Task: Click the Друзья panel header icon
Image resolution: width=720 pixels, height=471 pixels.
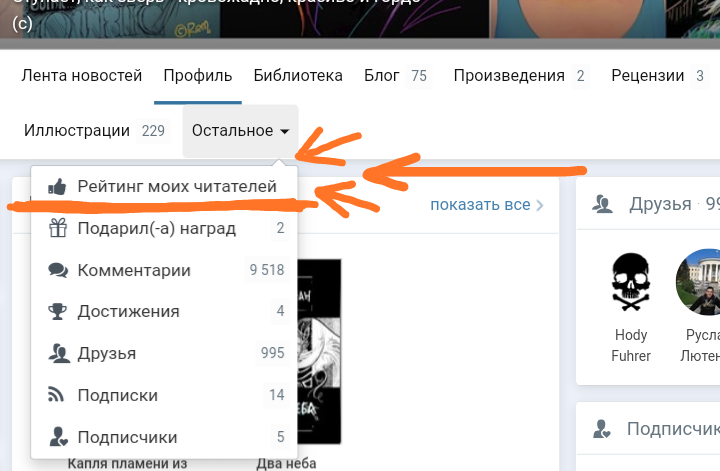Action: (602, 204)
